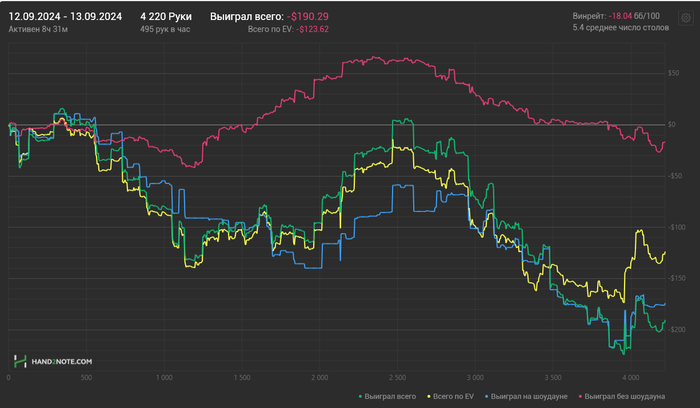Viewport: 700px width, 408px height.
Task: Click the '2 000' x-axis tick label
Action: pos(320,378)
